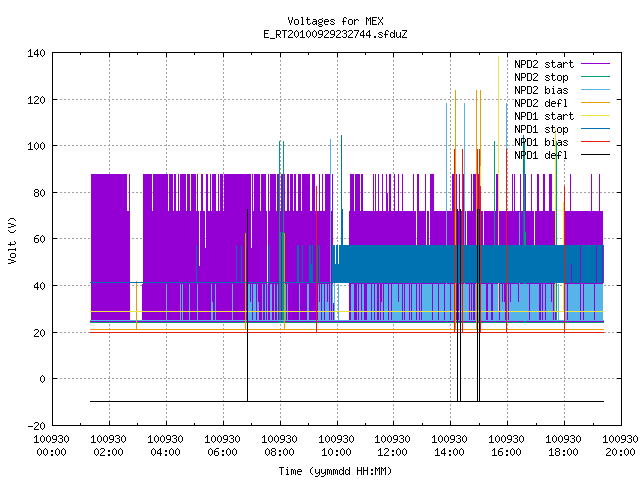Click the red NPD1 bias legend line
The image size is (640, 480).
[596, 142]
